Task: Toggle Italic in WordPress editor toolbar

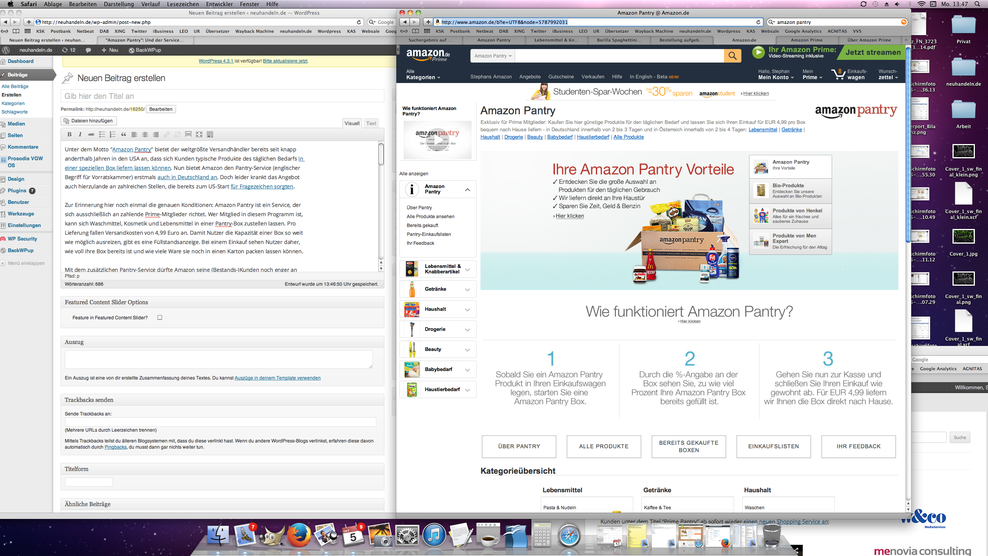Action: pos(80,134)
